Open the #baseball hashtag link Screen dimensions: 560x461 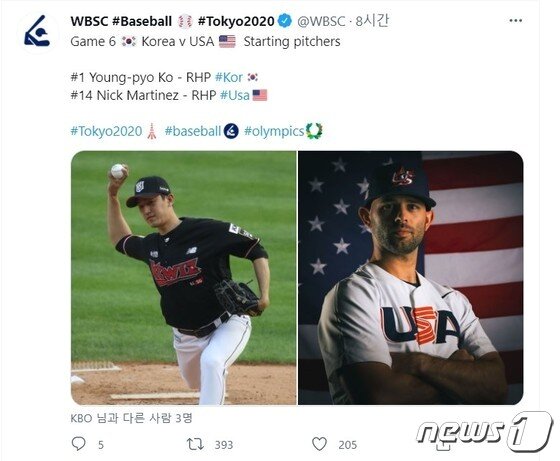coord(192,131)
